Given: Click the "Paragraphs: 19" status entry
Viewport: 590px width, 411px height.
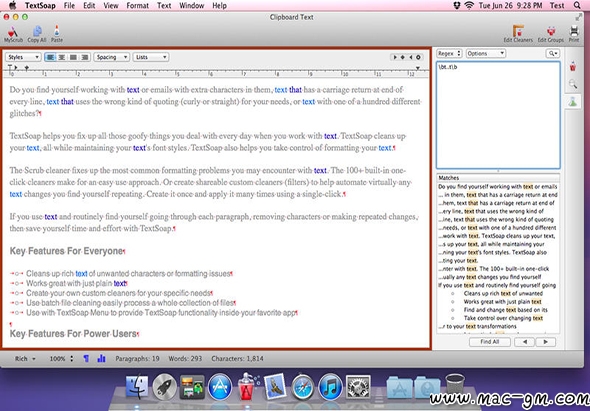Looking at the screenshot, I should coord(137,359).
